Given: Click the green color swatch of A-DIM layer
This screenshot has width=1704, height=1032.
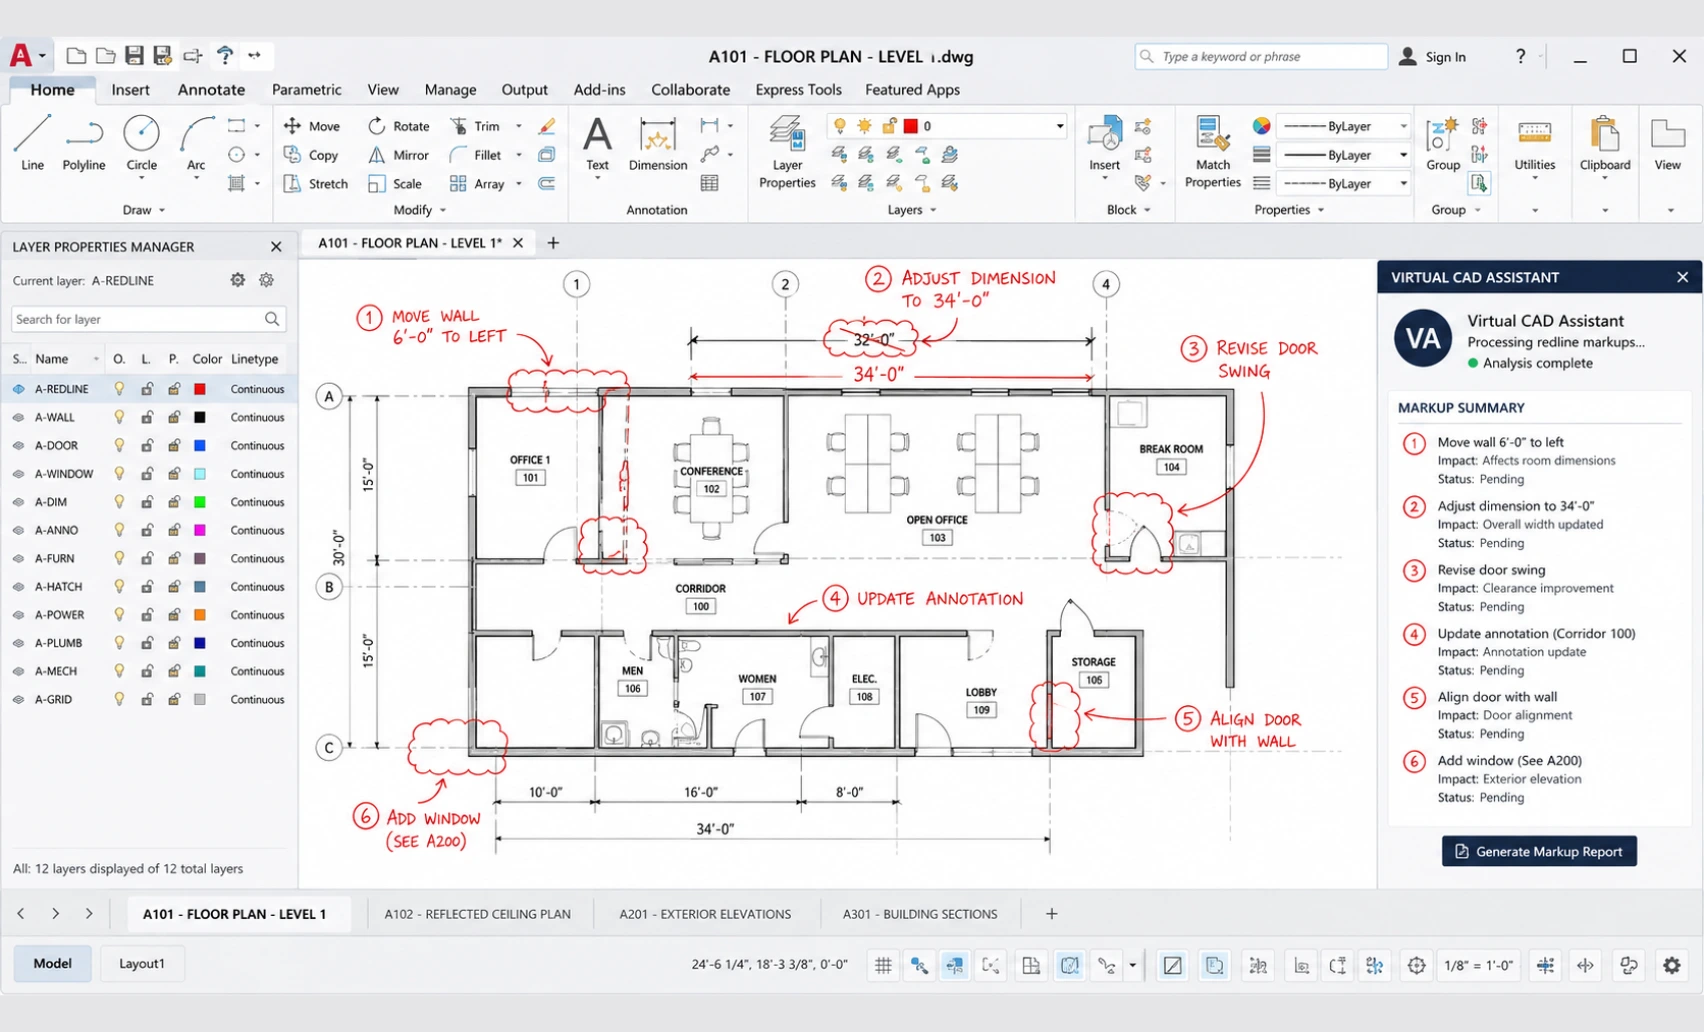Looking at the screenshot, I should pos(200,502).
